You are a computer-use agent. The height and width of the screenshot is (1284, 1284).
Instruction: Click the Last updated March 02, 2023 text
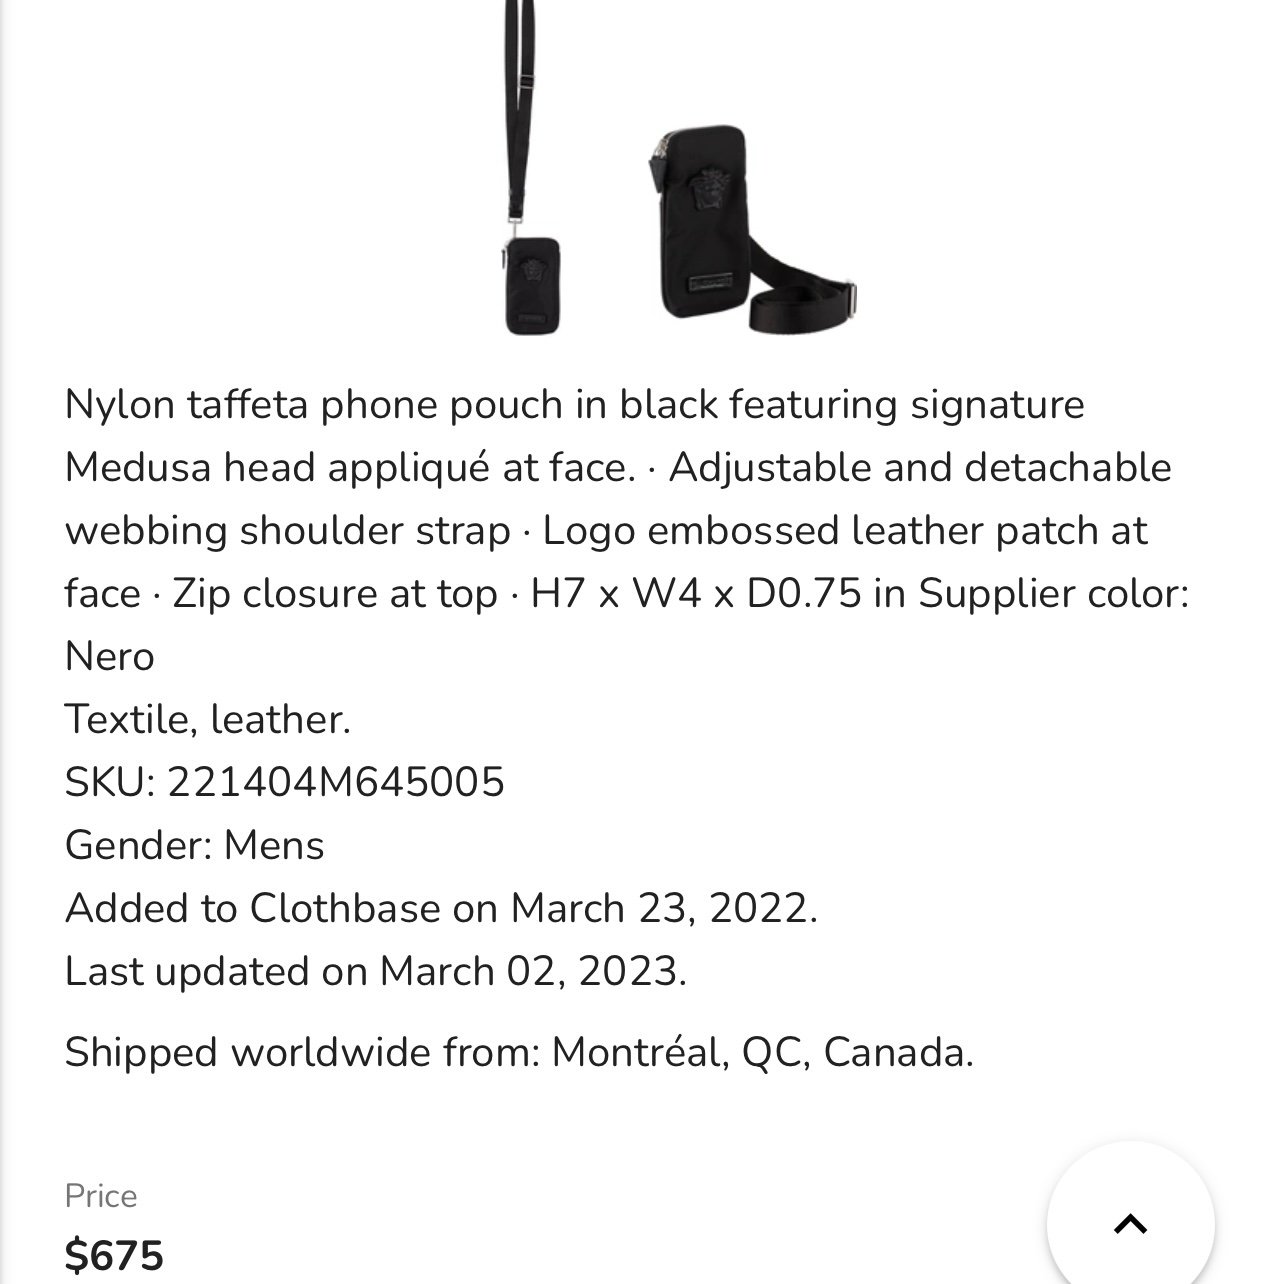tap(375, 971)
